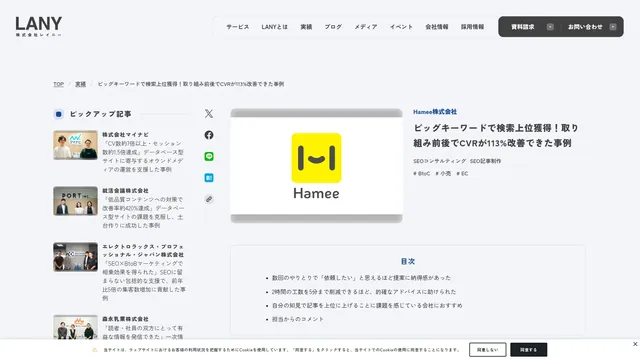
Task: Select the # 小売 hashtag
Action: pos(443,173)
